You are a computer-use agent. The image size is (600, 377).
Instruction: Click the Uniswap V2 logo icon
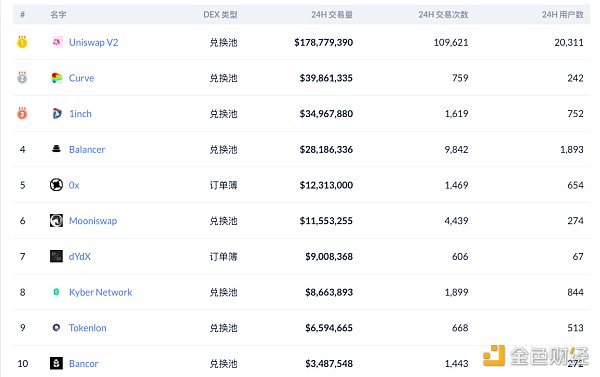(57, 42)
